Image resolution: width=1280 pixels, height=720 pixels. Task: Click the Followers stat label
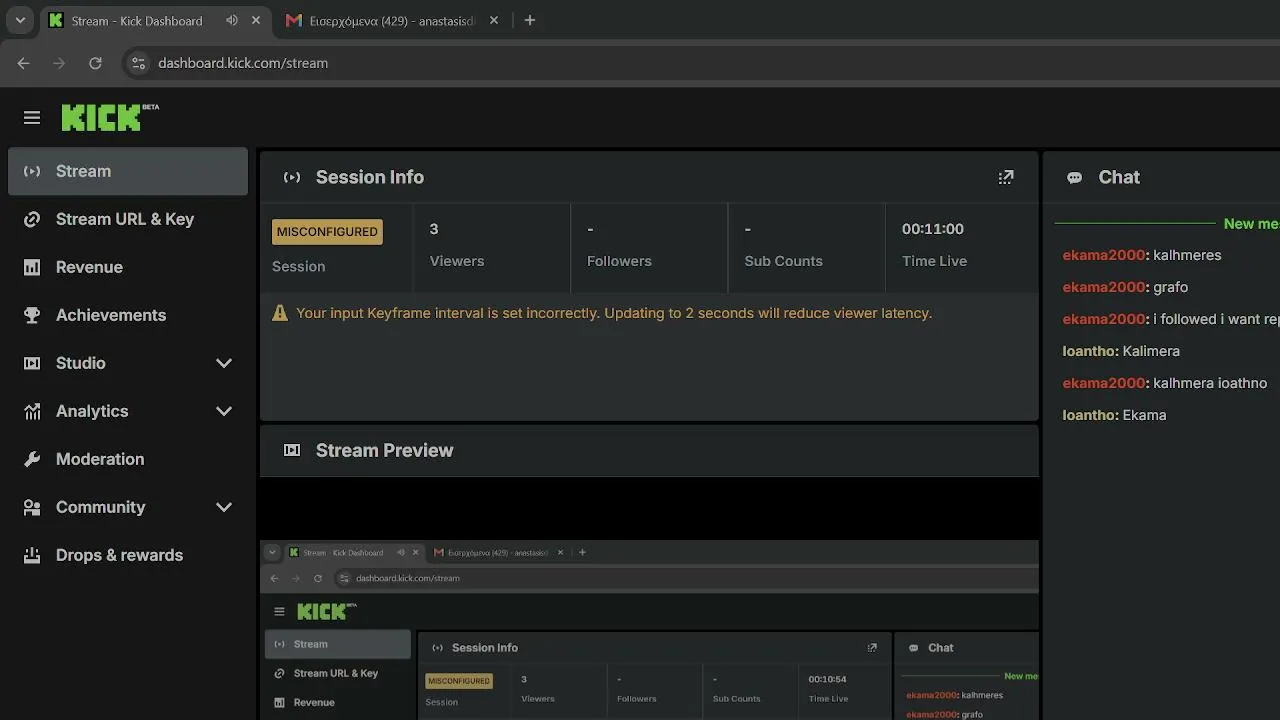(x=619, y=261)
